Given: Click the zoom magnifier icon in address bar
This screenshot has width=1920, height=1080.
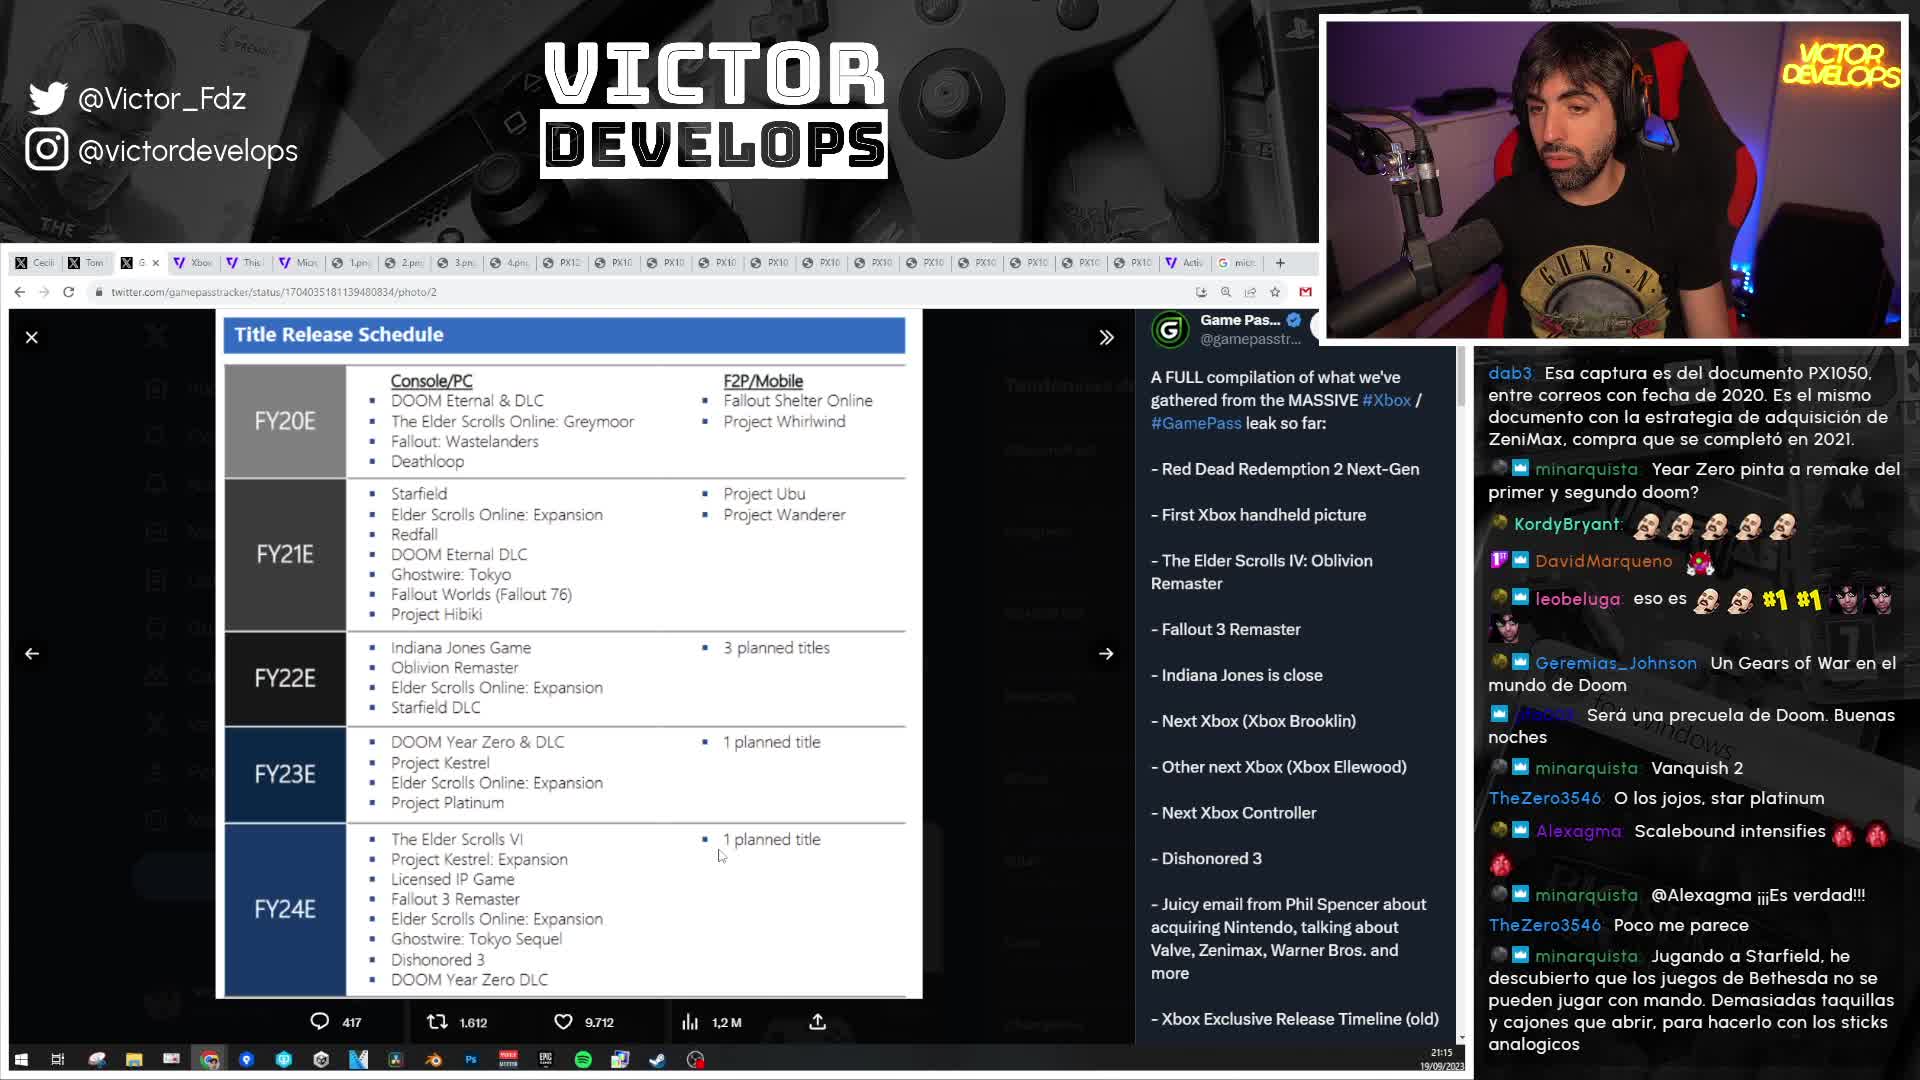Looking at the screenshot, I should pyautogui.click(x=1226, y=292).
